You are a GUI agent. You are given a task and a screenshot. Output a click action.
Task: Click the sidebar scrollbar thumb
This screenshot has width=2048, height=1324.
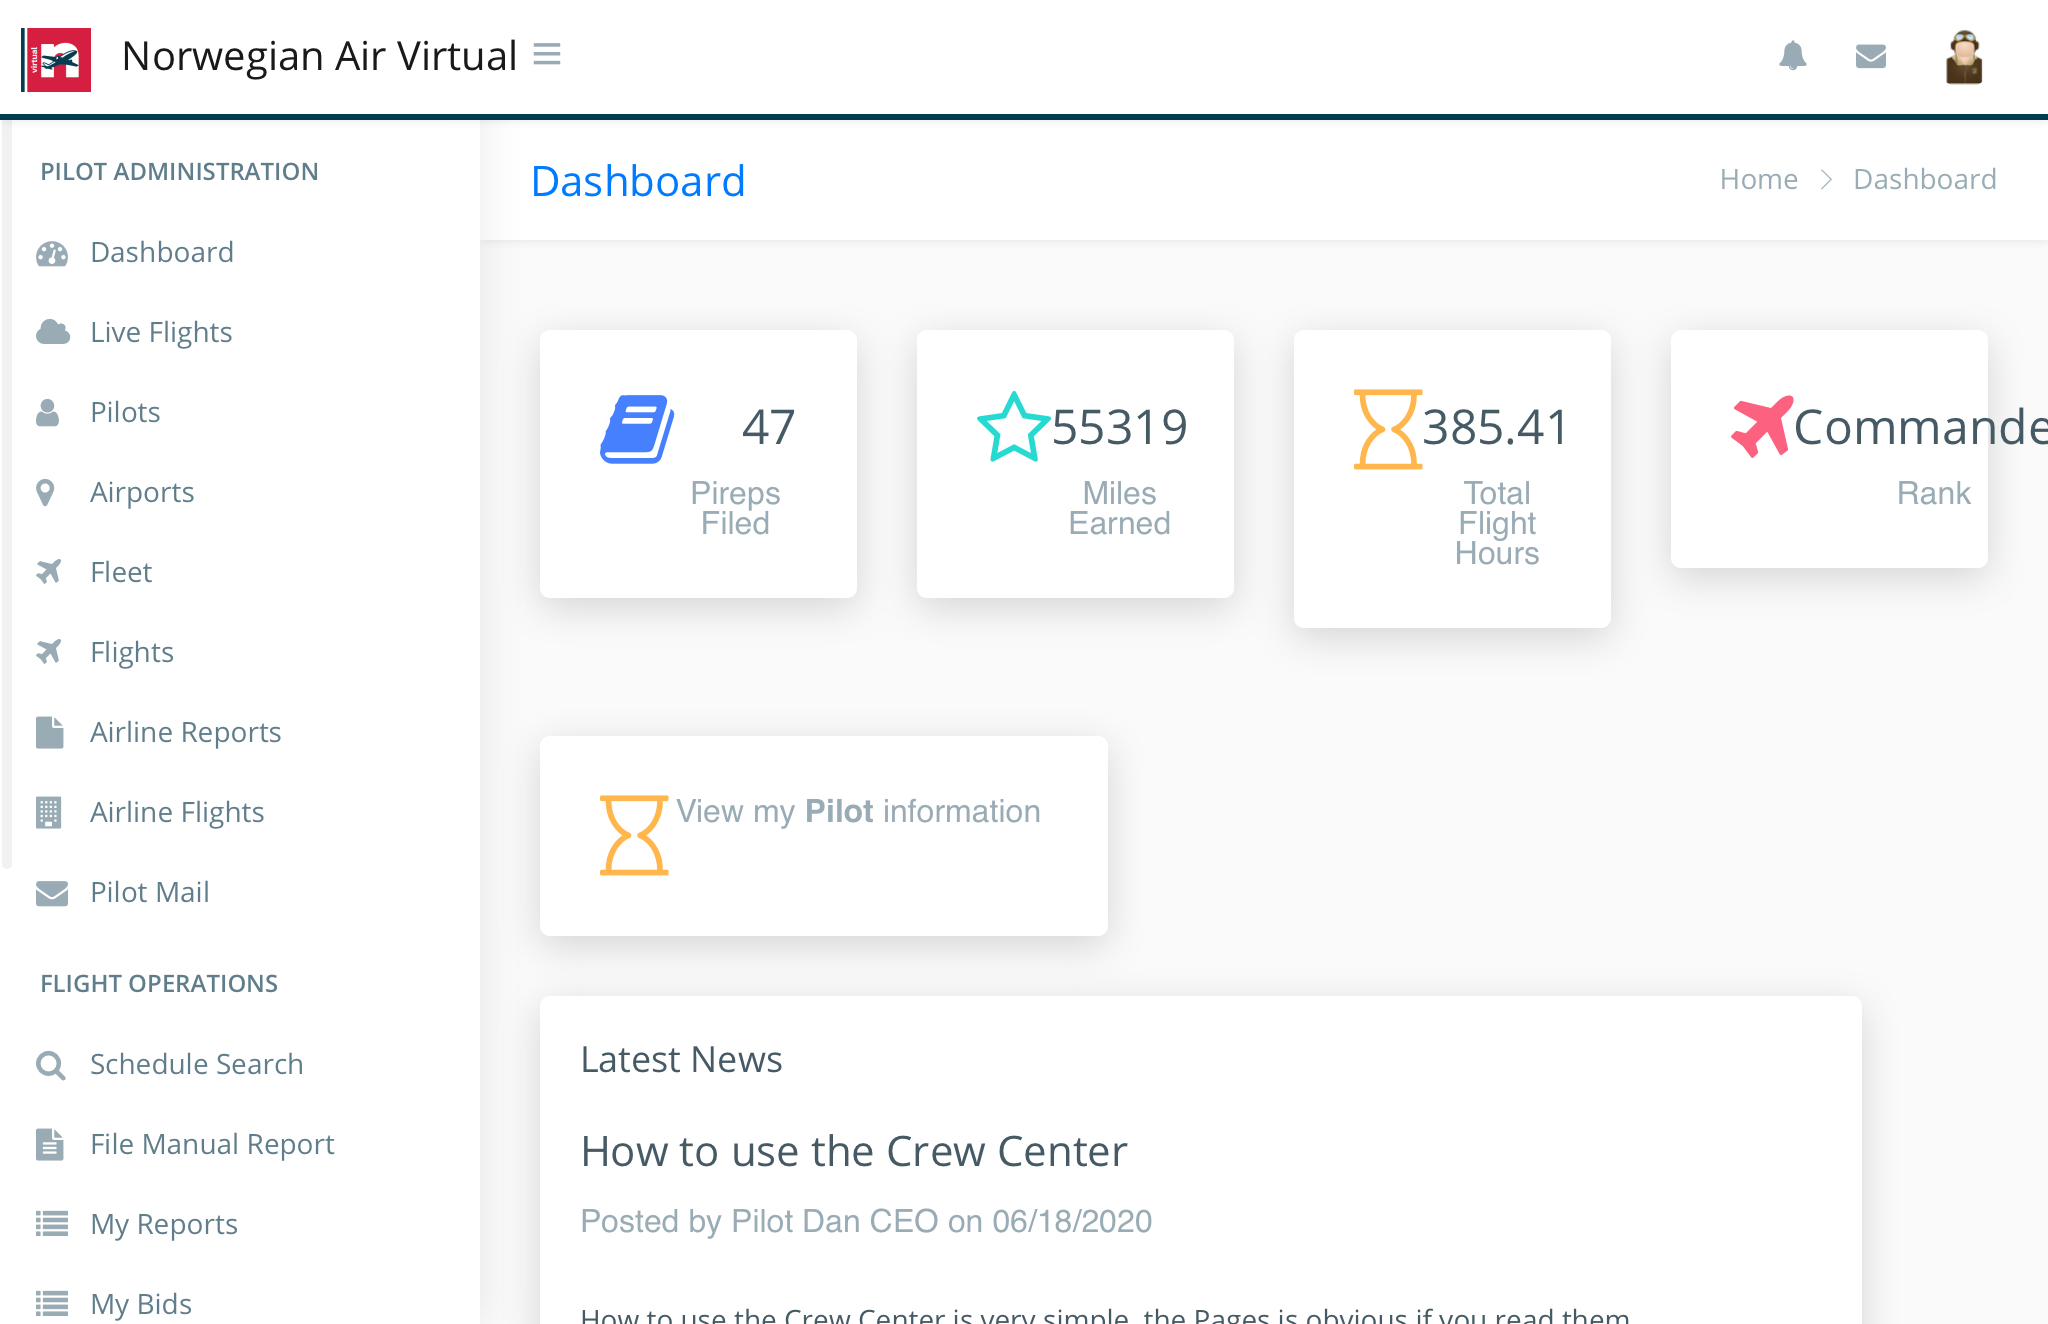6,495
